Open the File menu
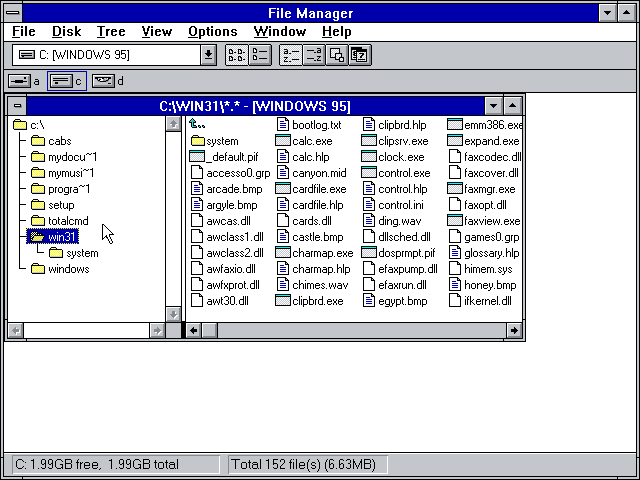Image resolution: width=640 pixels, height=480 pixels. 24,31
